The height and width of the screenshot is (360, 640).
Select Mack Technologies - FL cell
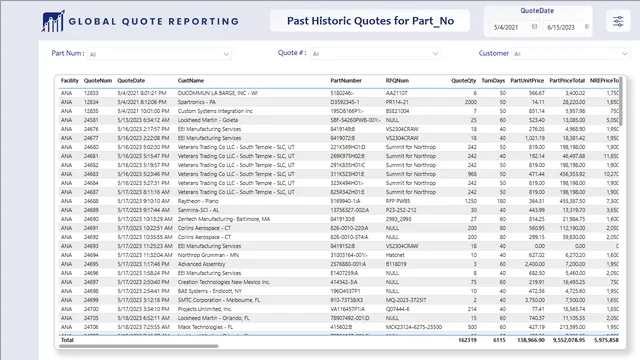point(205,327)
